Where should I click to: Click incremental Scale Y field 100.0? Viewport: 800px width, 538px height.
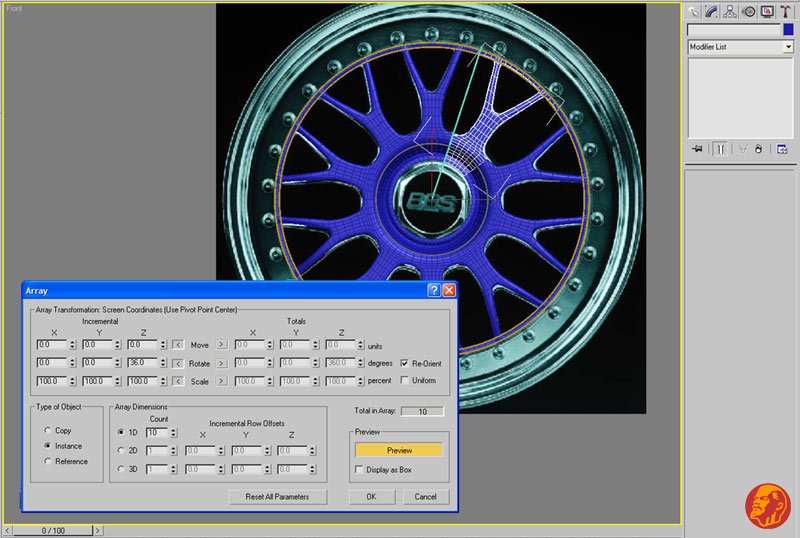(97, 381)
